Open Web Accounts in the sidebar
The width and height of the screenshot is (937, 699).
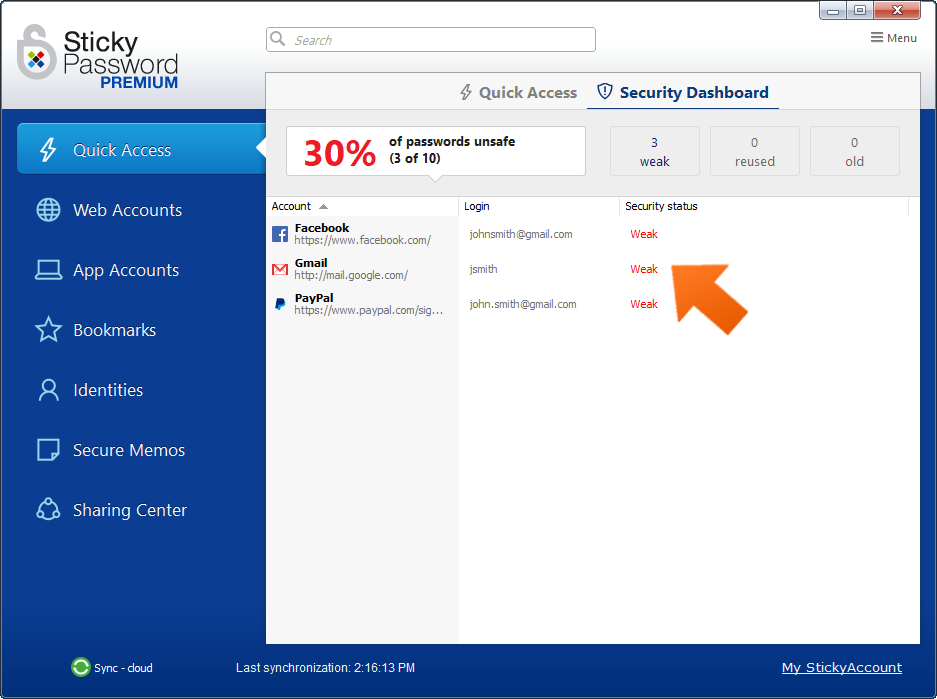127,210
